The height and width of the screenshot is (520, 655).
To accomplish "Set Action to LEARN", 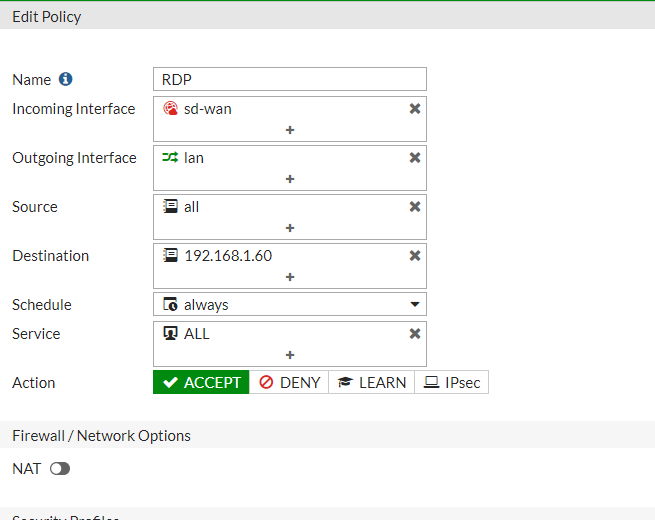I will point(372,382).
